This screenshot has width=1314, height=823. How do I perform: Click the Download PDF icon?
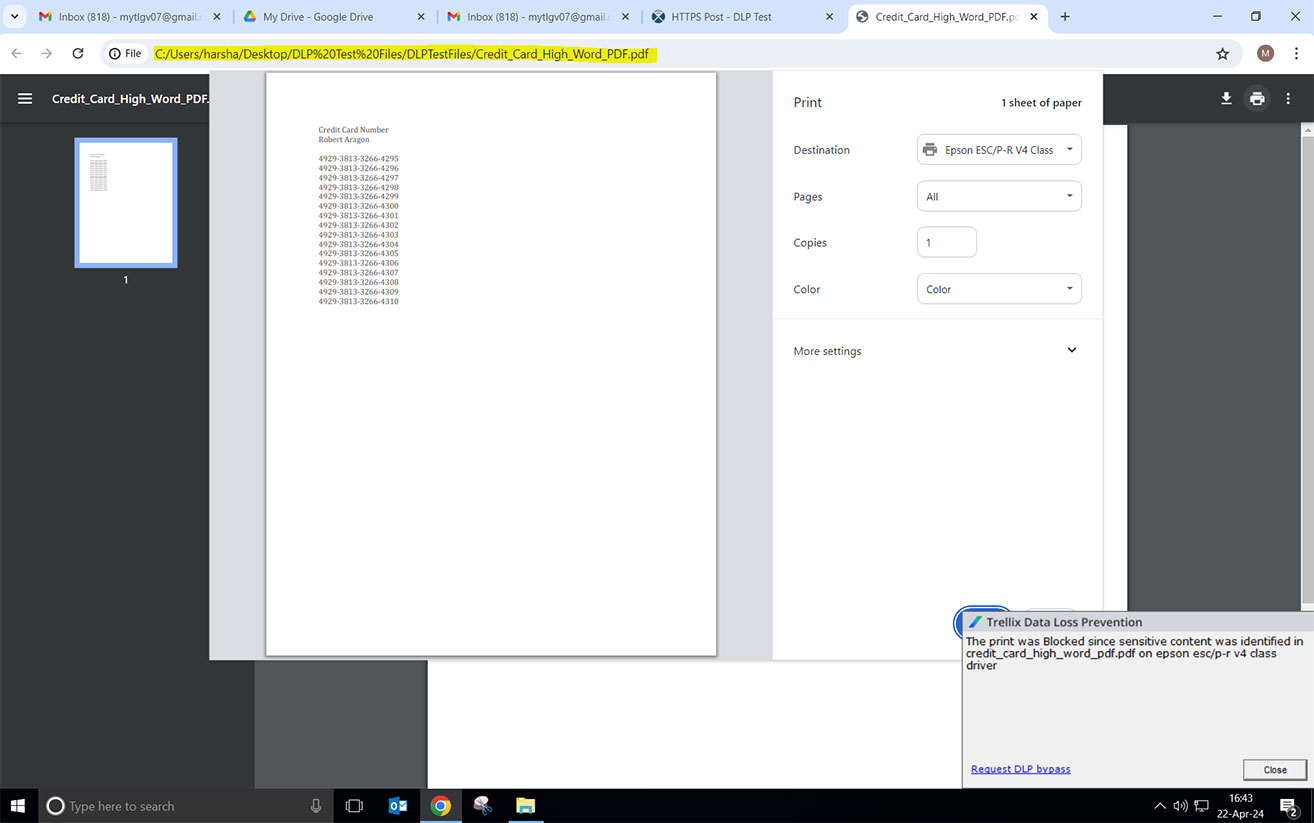point(1225,99)
